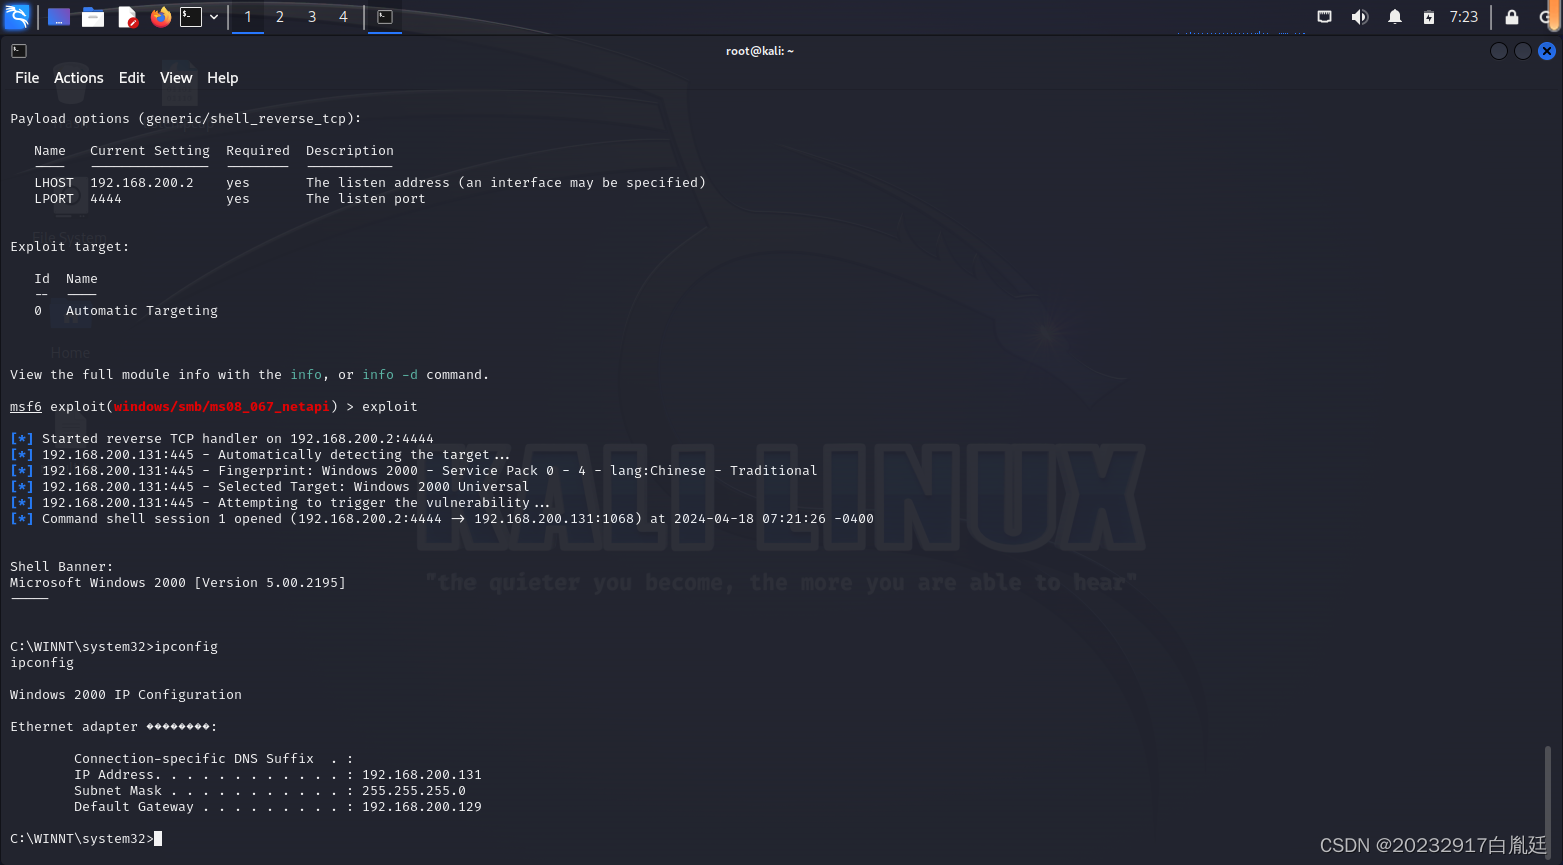Image resolution: width=1563 pixels, height=865 pixels.
Task: Click the show desktop panel icon
Action: (59, 17)
